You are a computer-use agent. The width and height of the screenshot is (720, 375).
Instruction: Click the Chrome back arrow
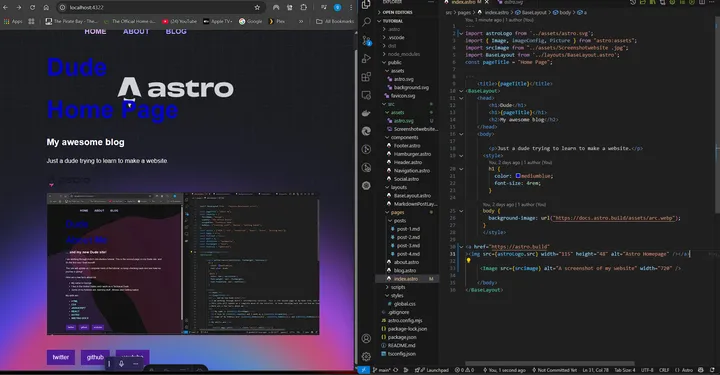coord(6,7)
